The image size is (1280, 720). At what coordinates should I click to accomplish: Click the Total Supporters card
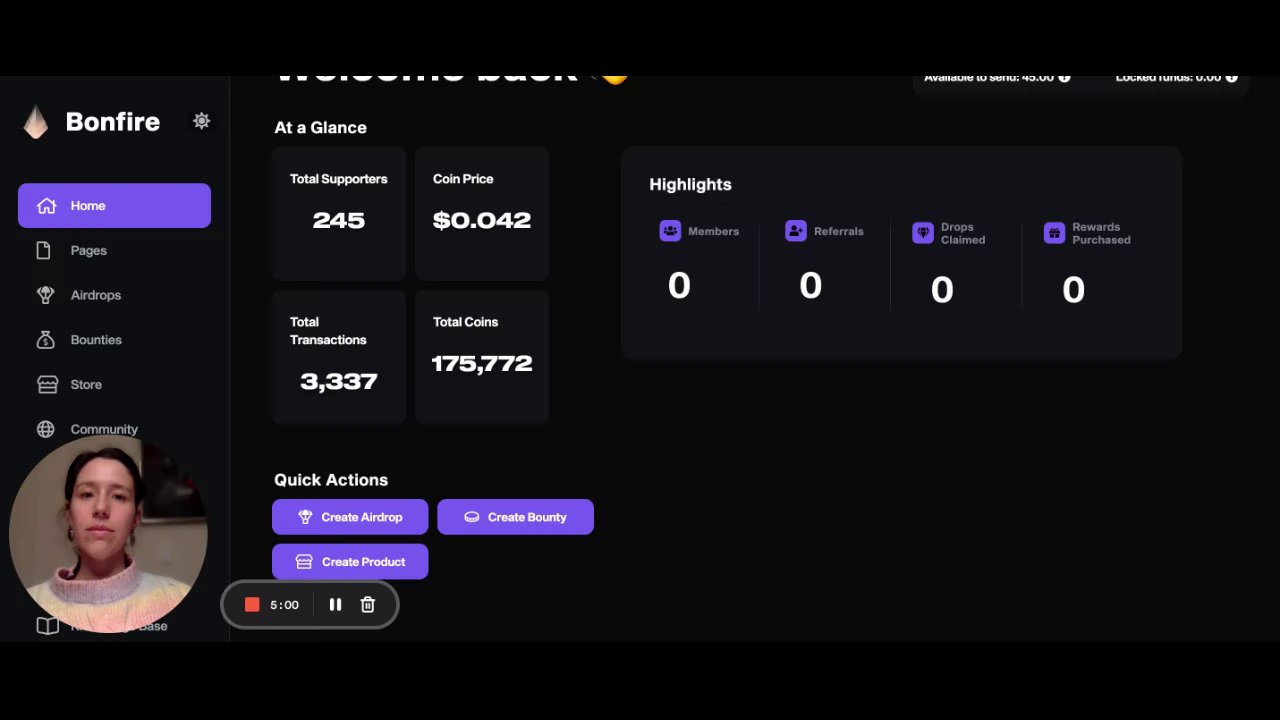[x=339, y=214]
